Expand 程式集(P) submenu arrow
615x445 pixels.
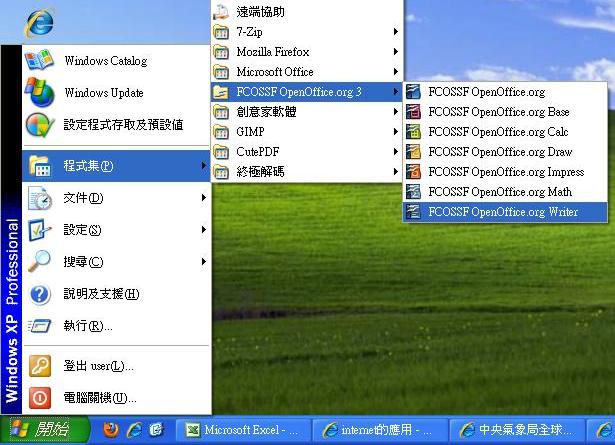point(204,166)
